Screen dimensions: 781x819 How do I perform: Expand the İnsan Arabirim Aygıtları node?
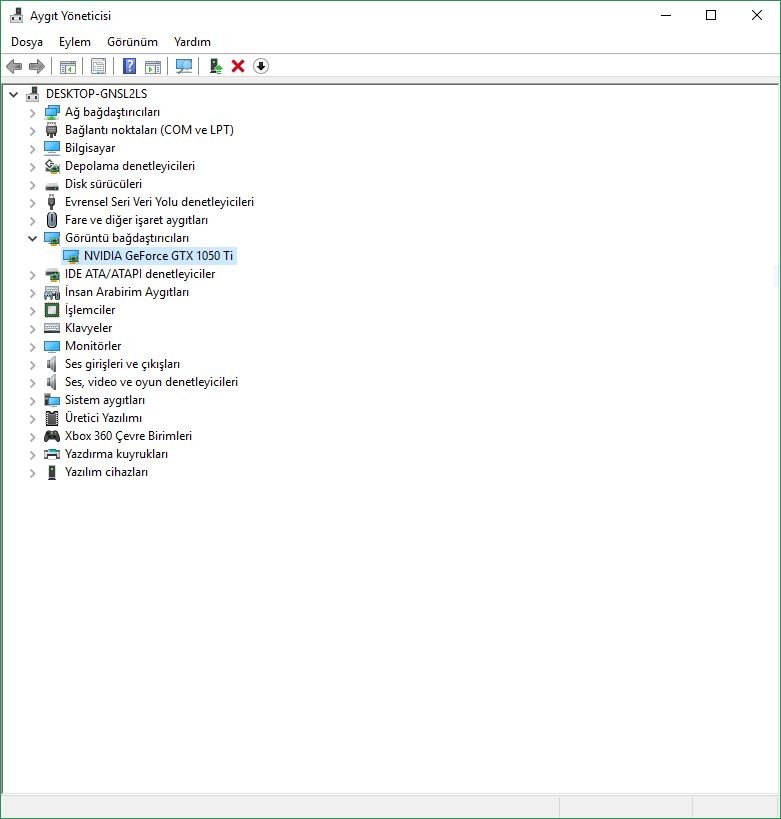[33, 292]
